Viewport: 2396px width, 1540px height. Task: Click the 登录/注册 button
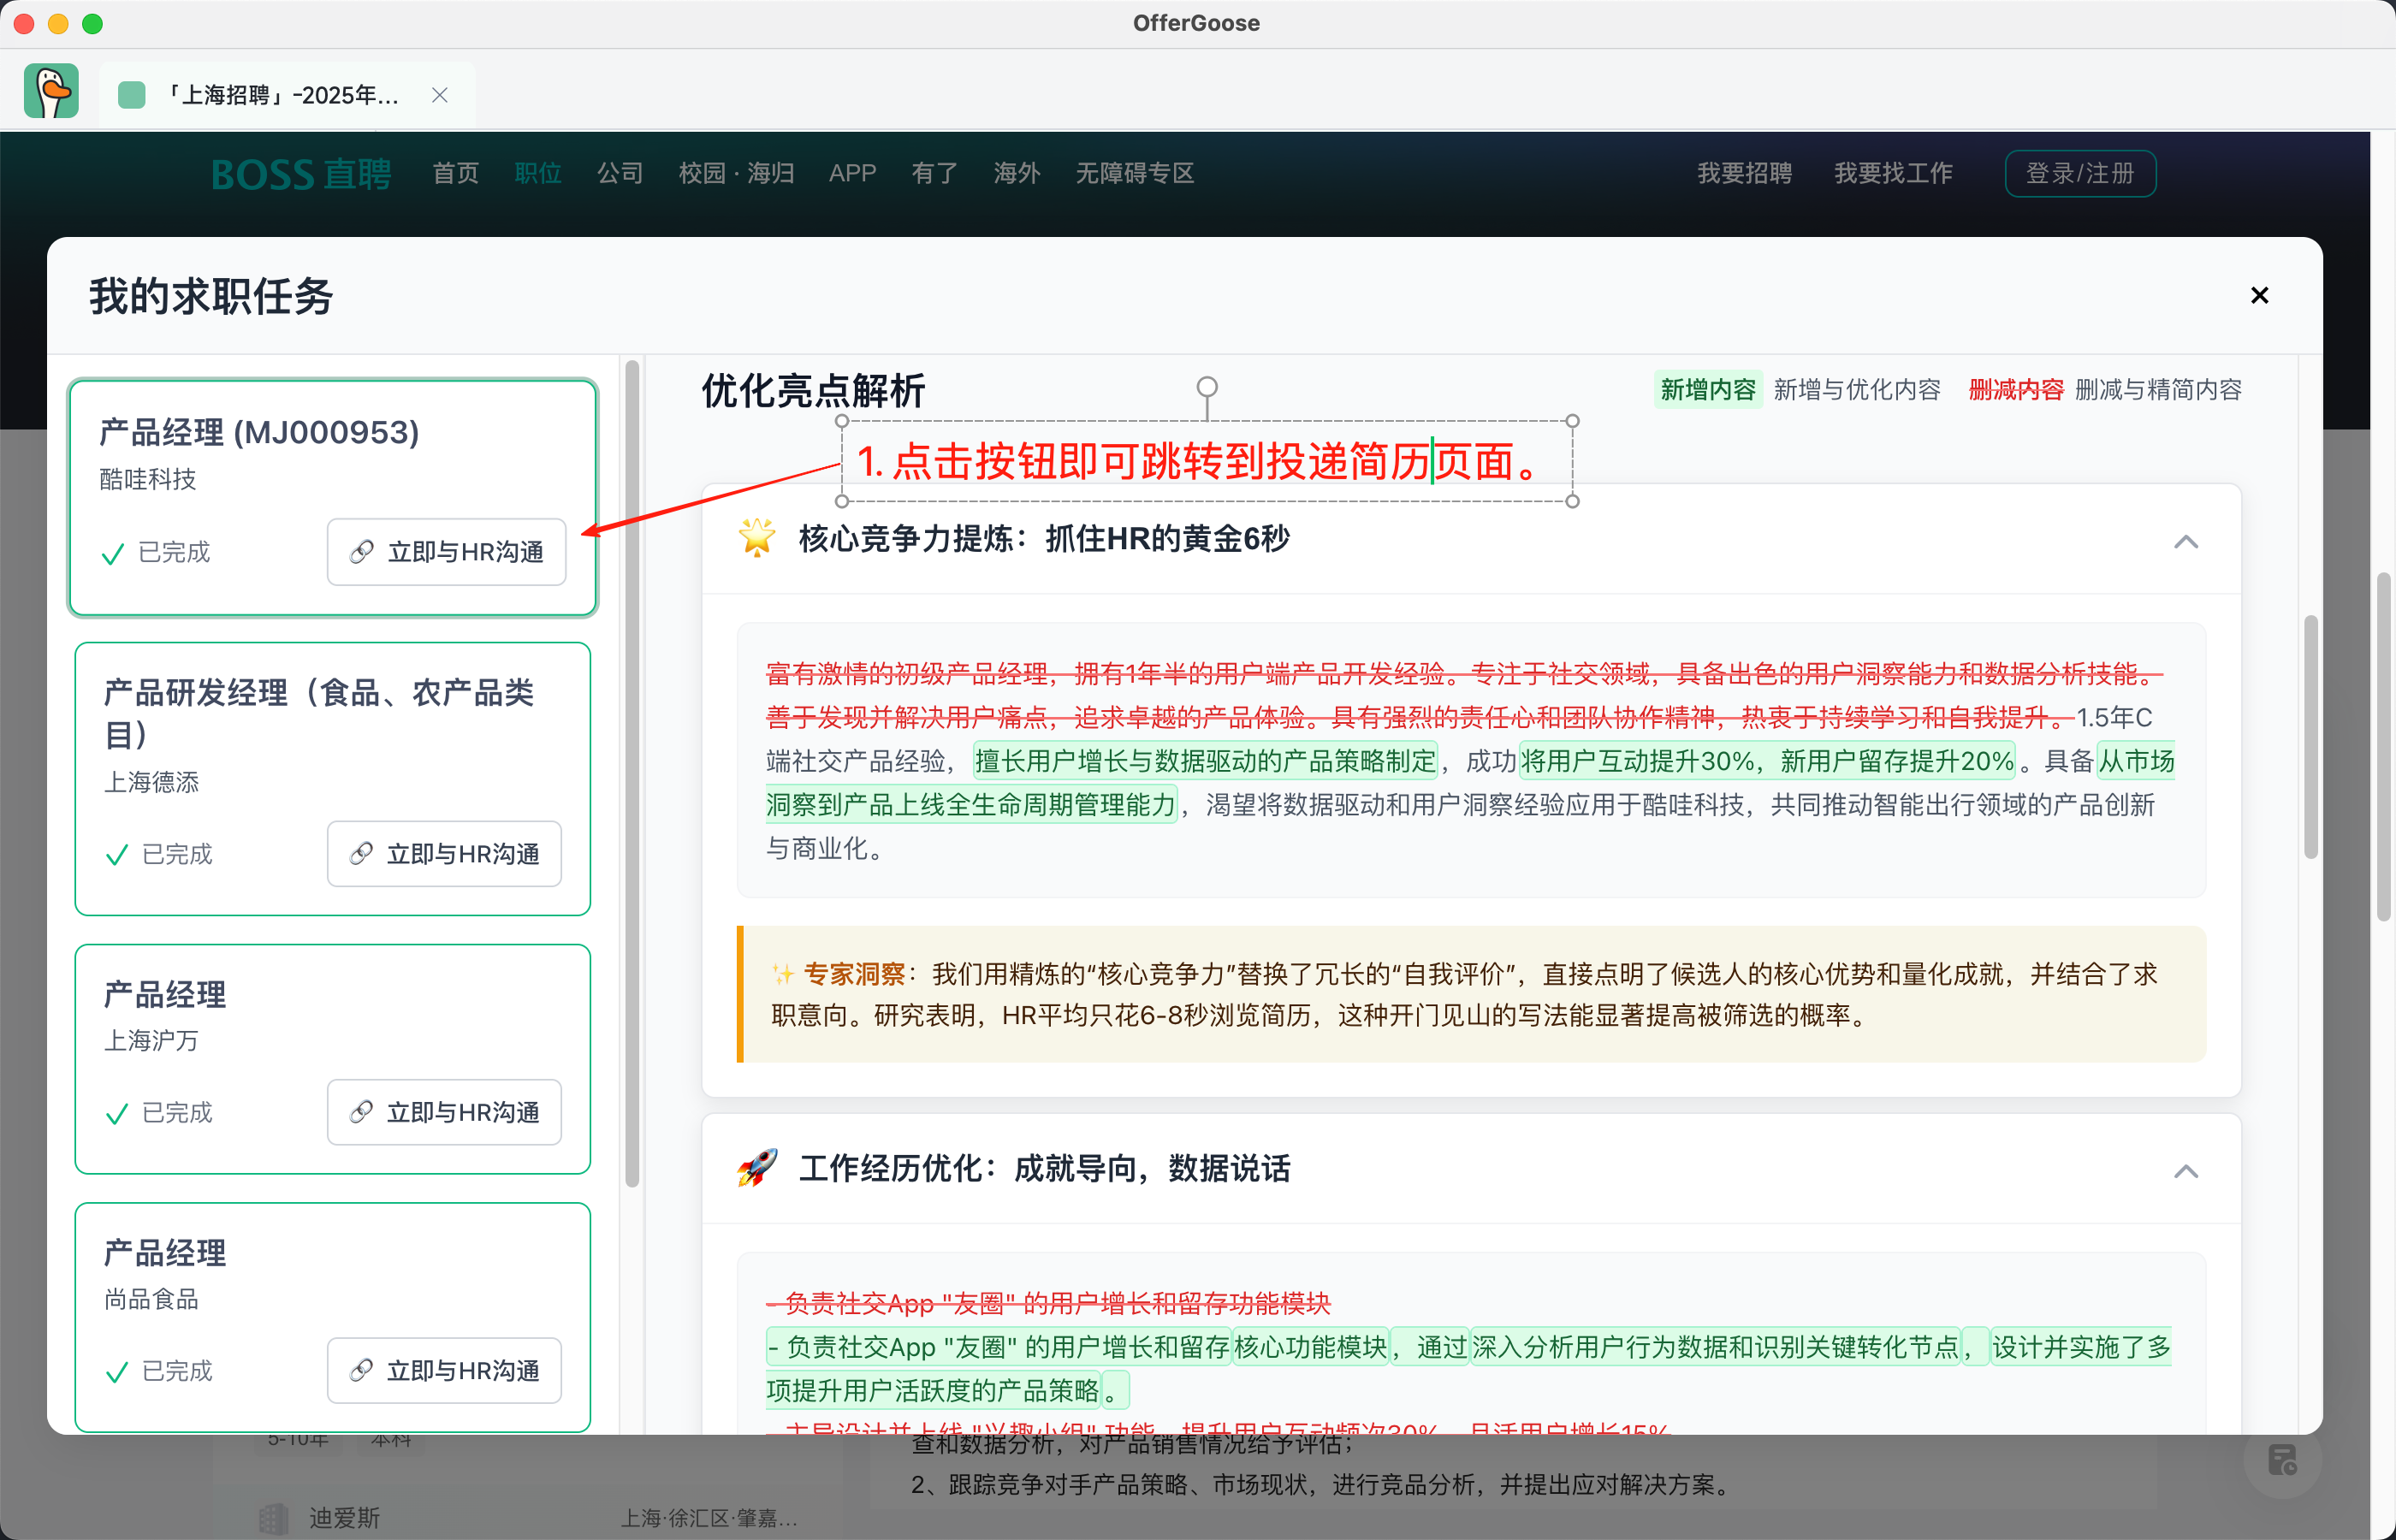(x=2079, y=173)
